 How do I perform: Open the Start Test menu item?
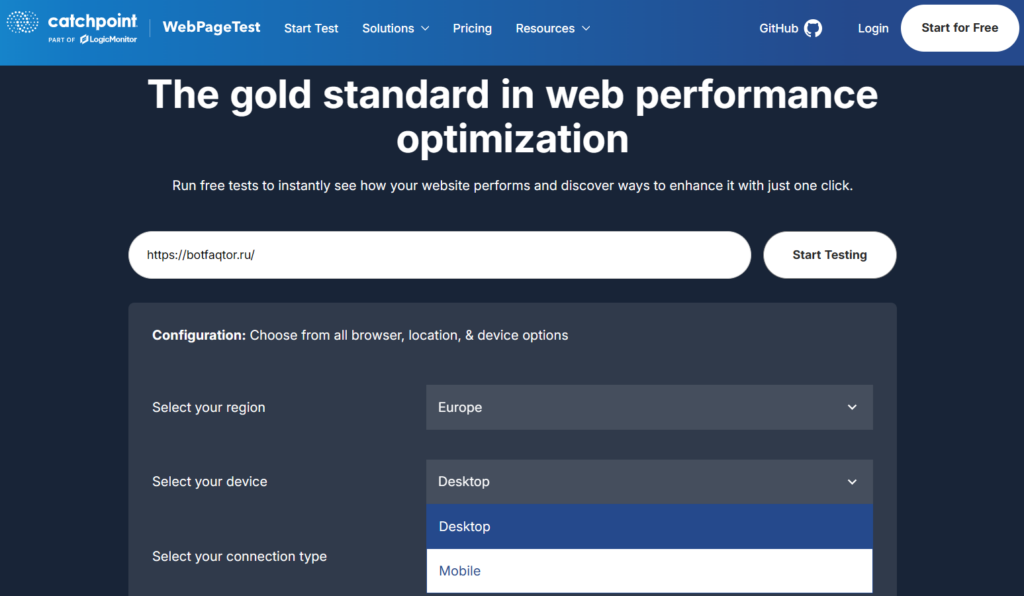[311, 28]
